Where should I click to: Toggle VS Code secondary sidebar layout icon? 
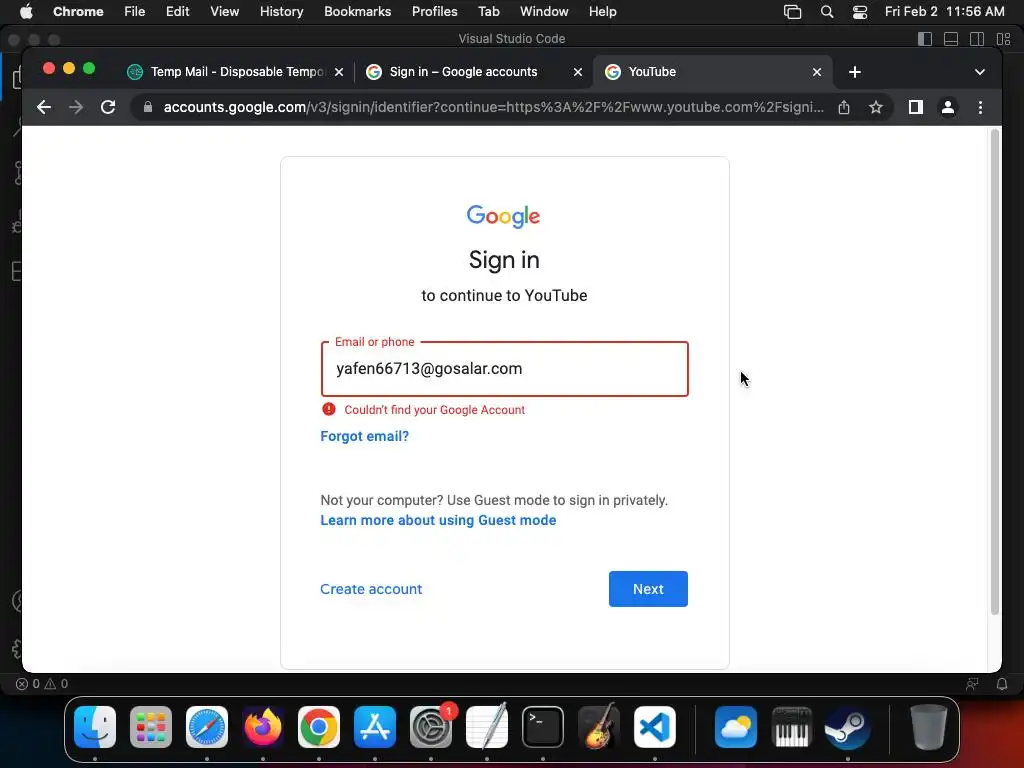977,39
